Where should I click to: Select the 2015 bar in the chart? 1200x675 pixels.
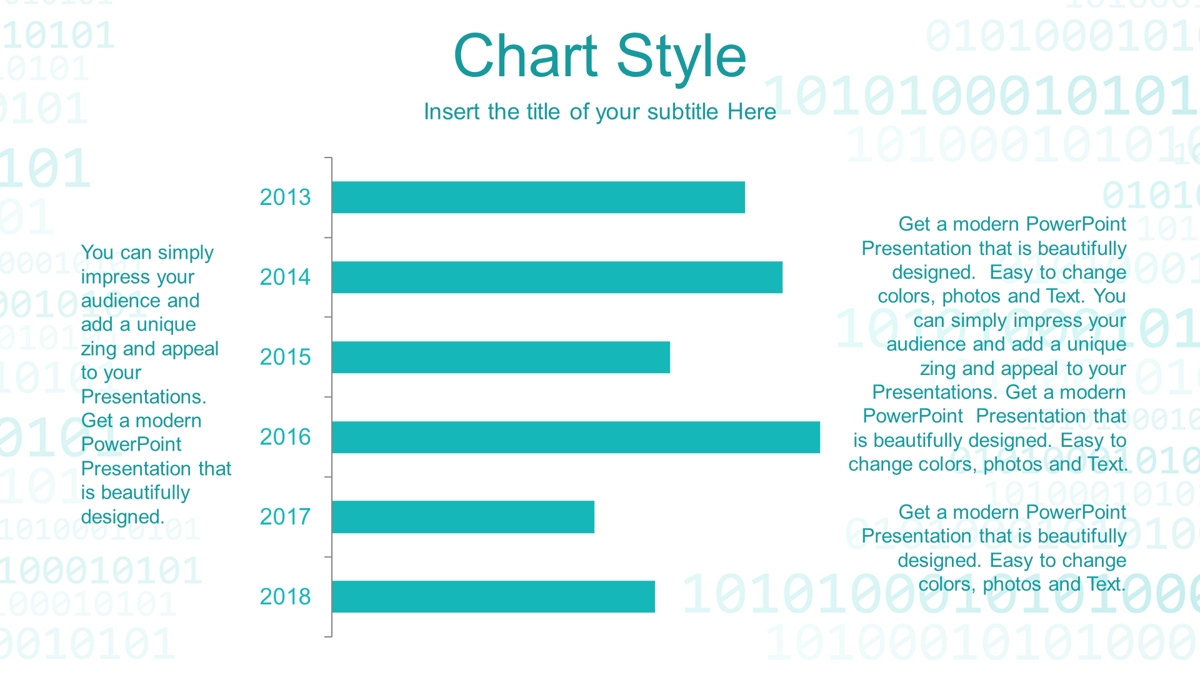(x=501, y=357)
